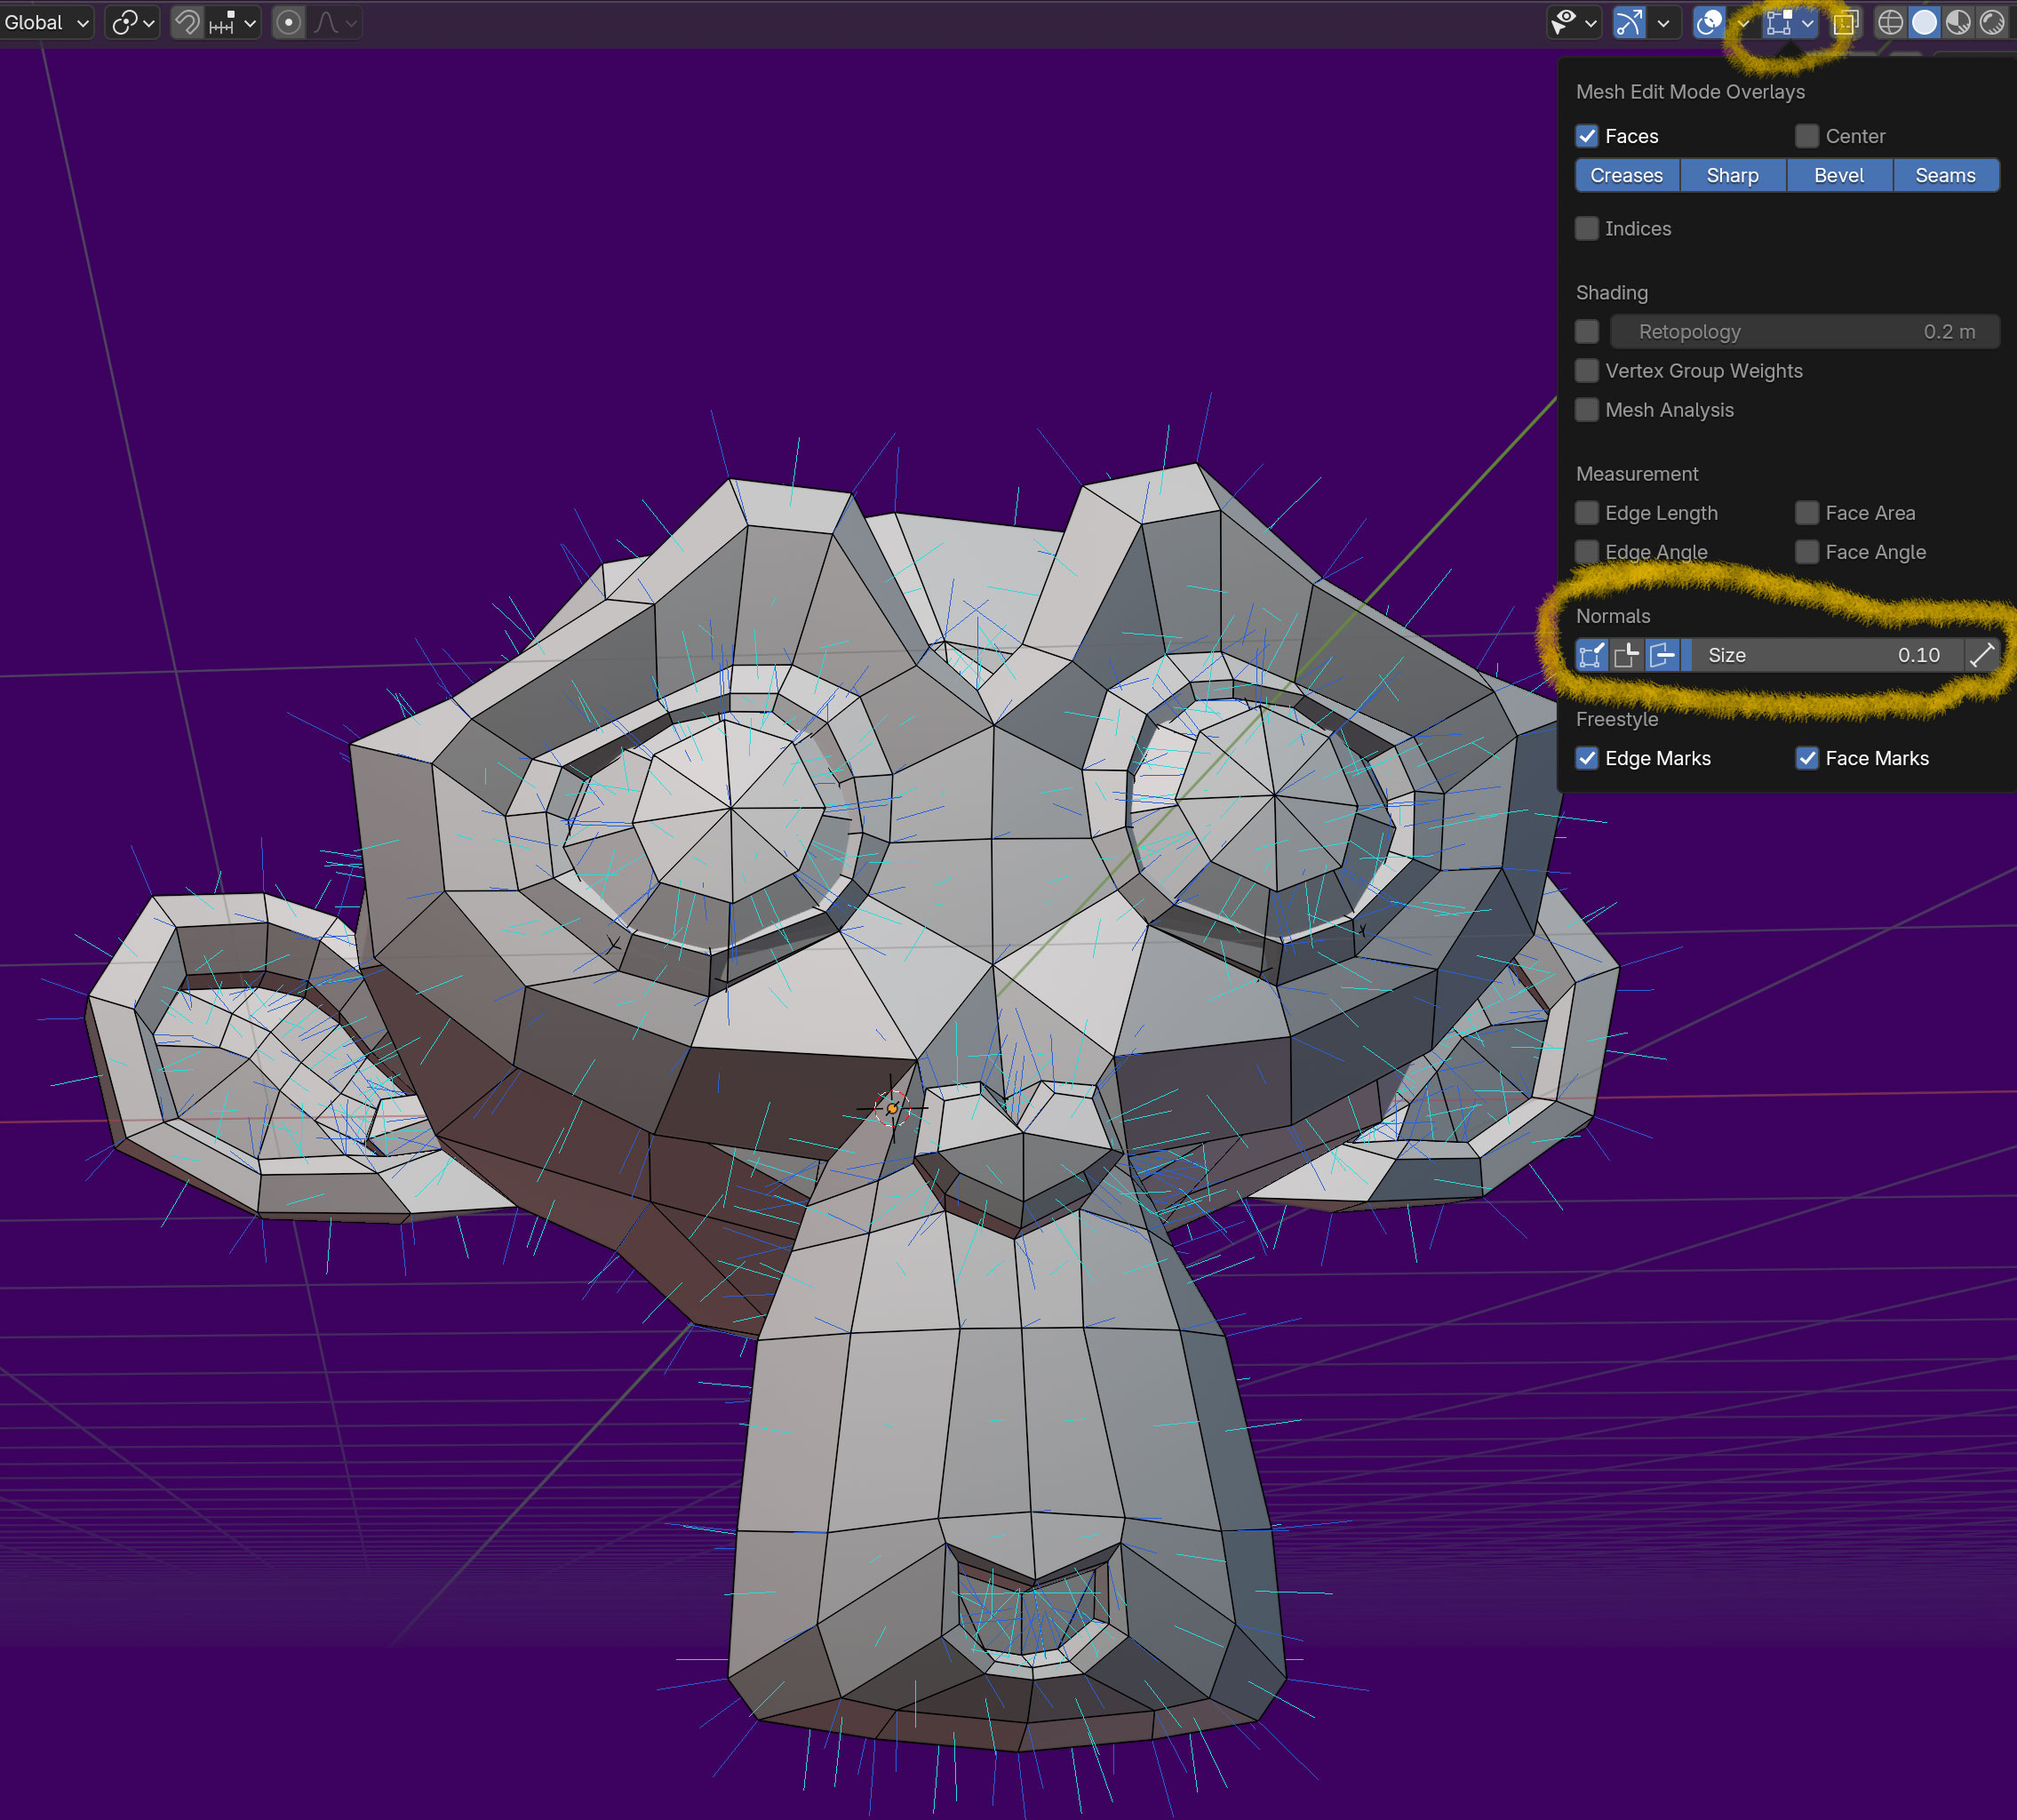Click the mesh edit mode overlays icon
The image size is (2017, 1820).
tap(1780, 22)
